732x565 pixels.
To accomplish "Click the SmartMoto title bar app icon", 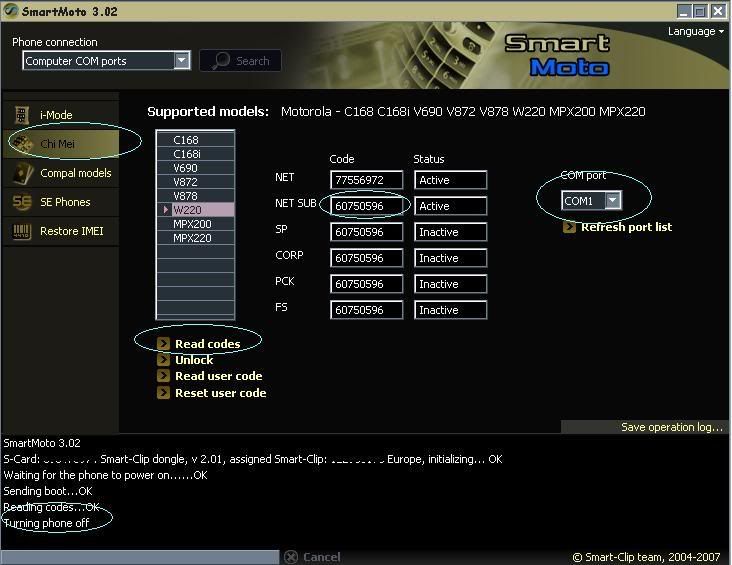I will tap(10, 10).
